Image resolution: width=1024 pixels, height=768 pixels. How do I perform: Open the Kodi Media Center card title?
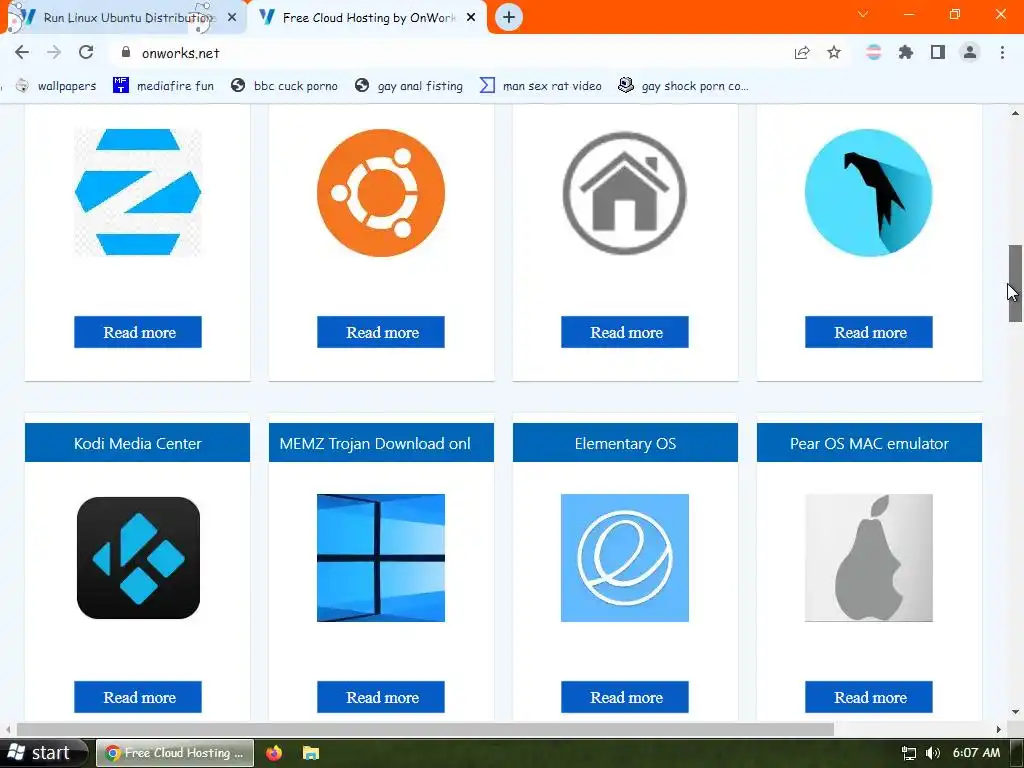137,443
